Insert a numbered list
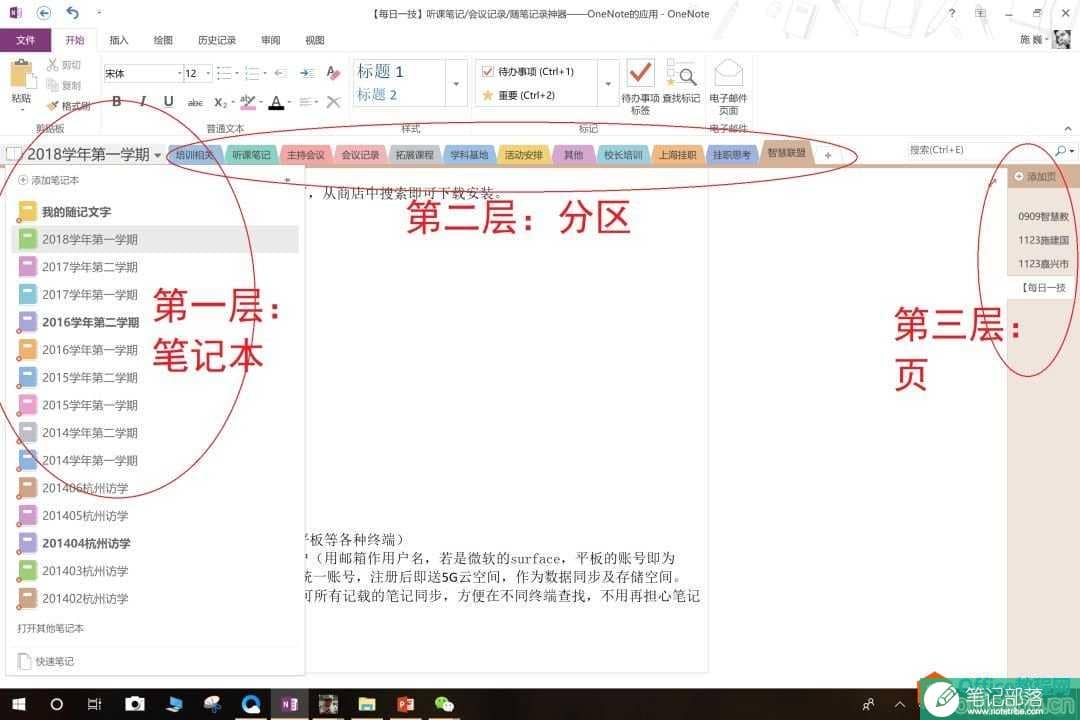This screenshot has height=720, width=1080. tap(251, 73)
